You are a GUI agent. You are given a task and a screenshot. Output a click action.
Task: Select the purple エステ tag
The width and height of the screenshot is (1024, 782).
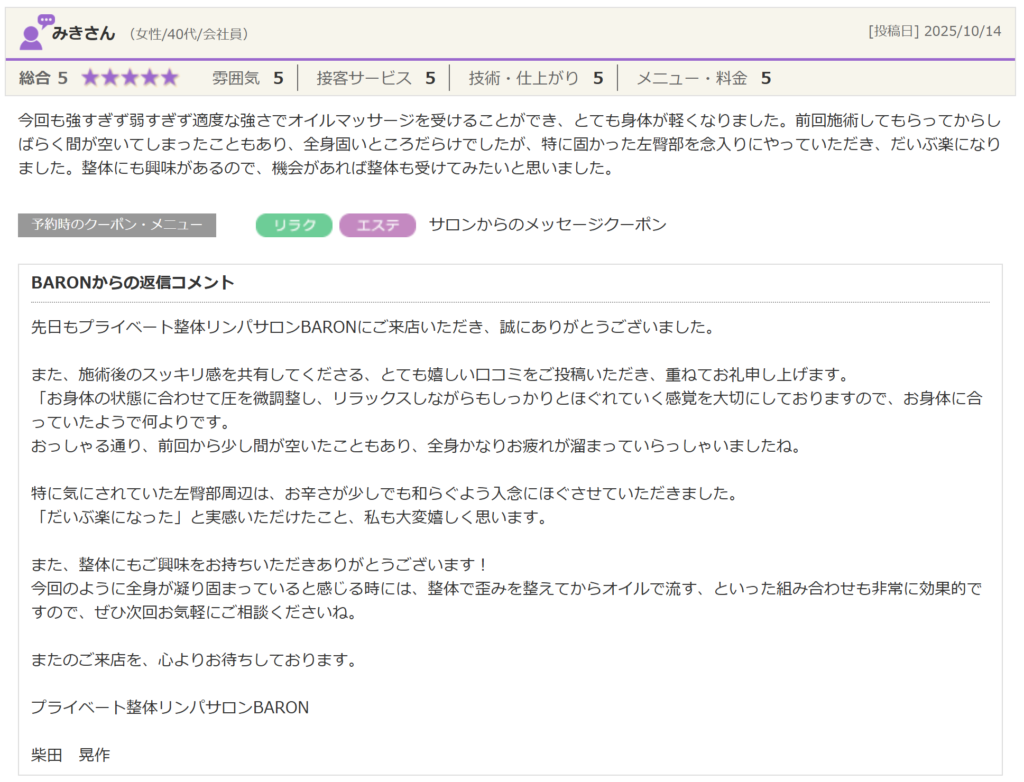pos(377,226)
